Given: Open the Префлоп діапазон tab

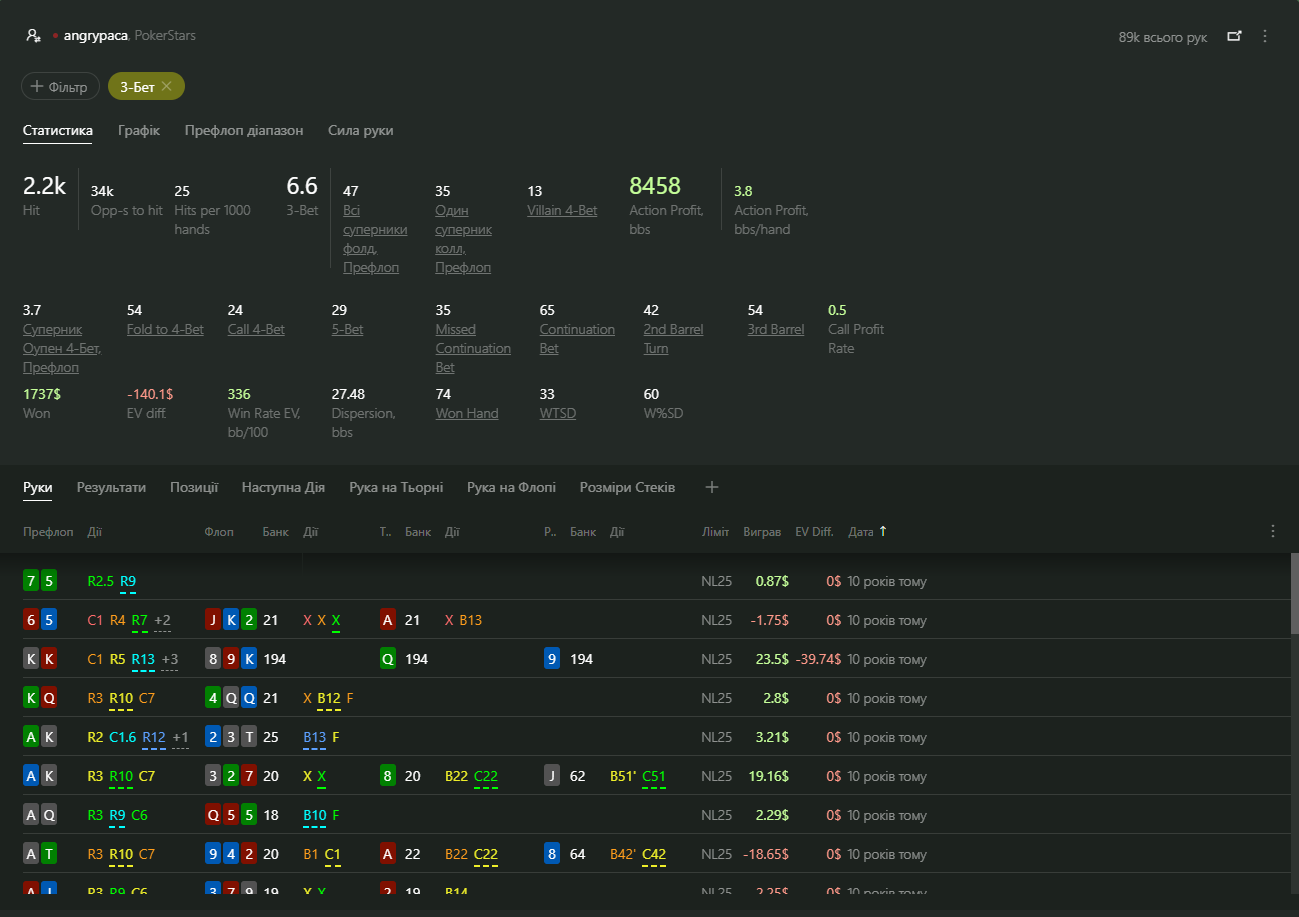Looking at the screenshot, I should click(x=244, y=130).
